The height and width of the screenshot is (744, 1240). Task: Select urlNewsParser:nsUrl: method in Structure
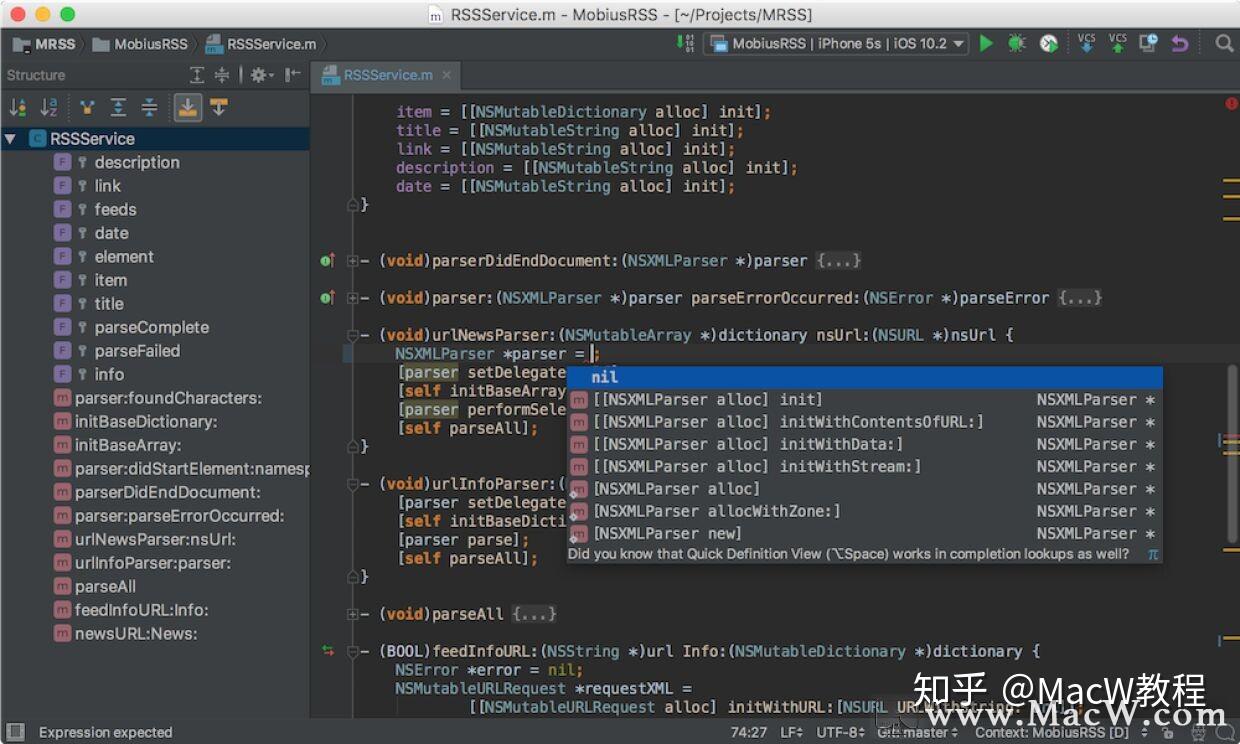(x=155, y=539)
